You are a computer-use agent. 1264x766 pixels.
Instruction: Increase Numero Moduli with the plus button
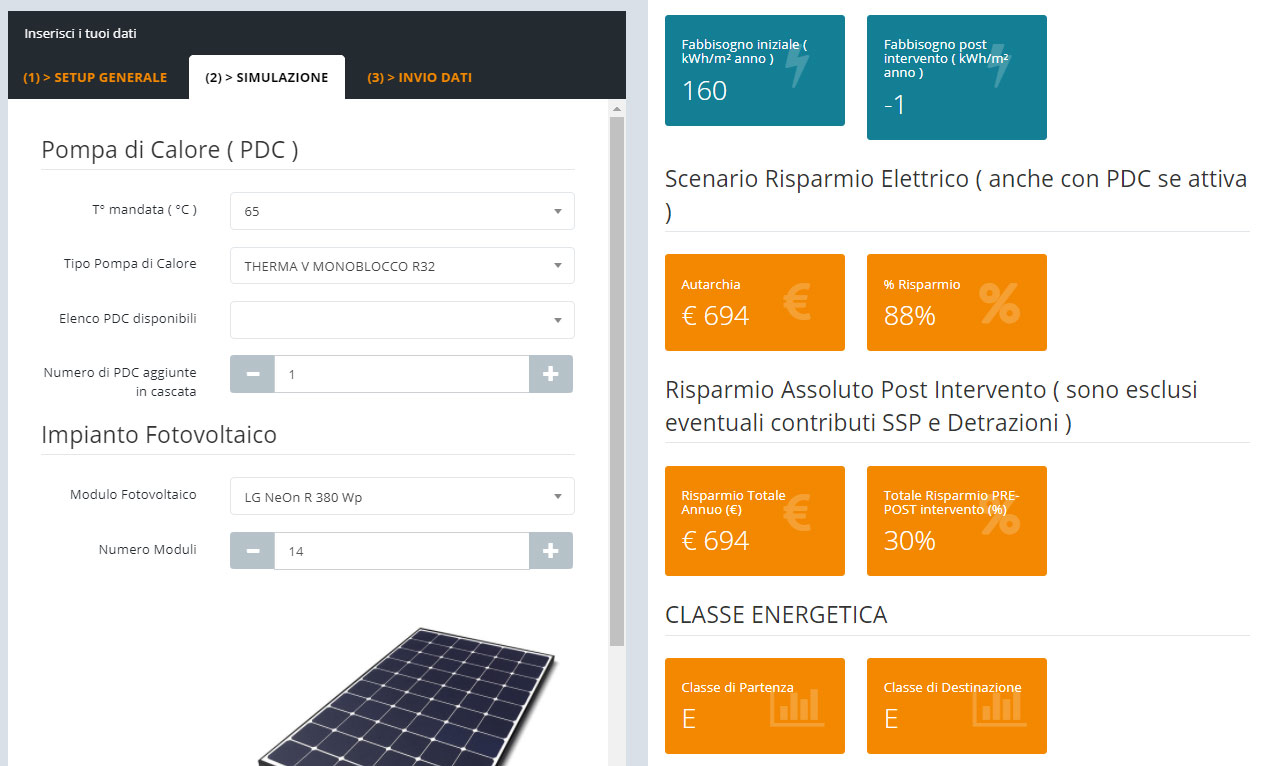click(x=551, y=550)
